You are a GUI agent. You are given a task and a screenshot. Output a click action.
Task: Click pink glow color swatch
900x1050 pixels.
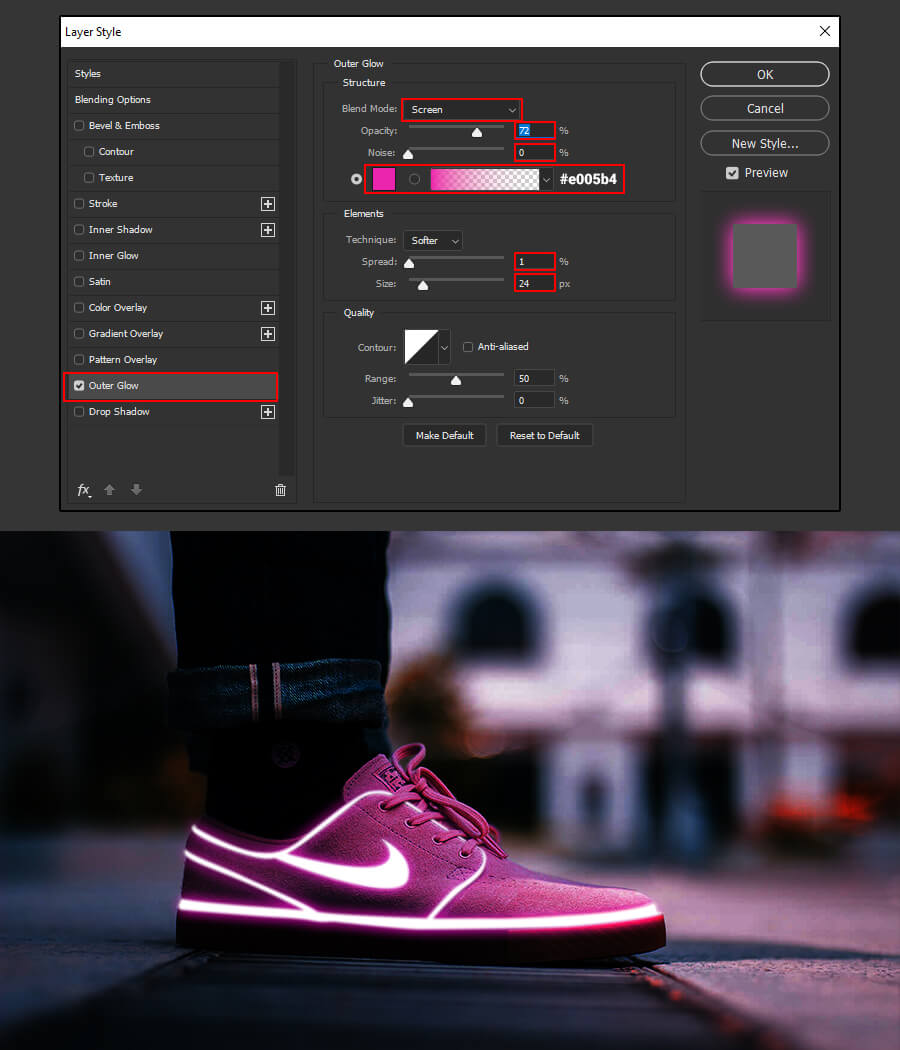point(384,179)
